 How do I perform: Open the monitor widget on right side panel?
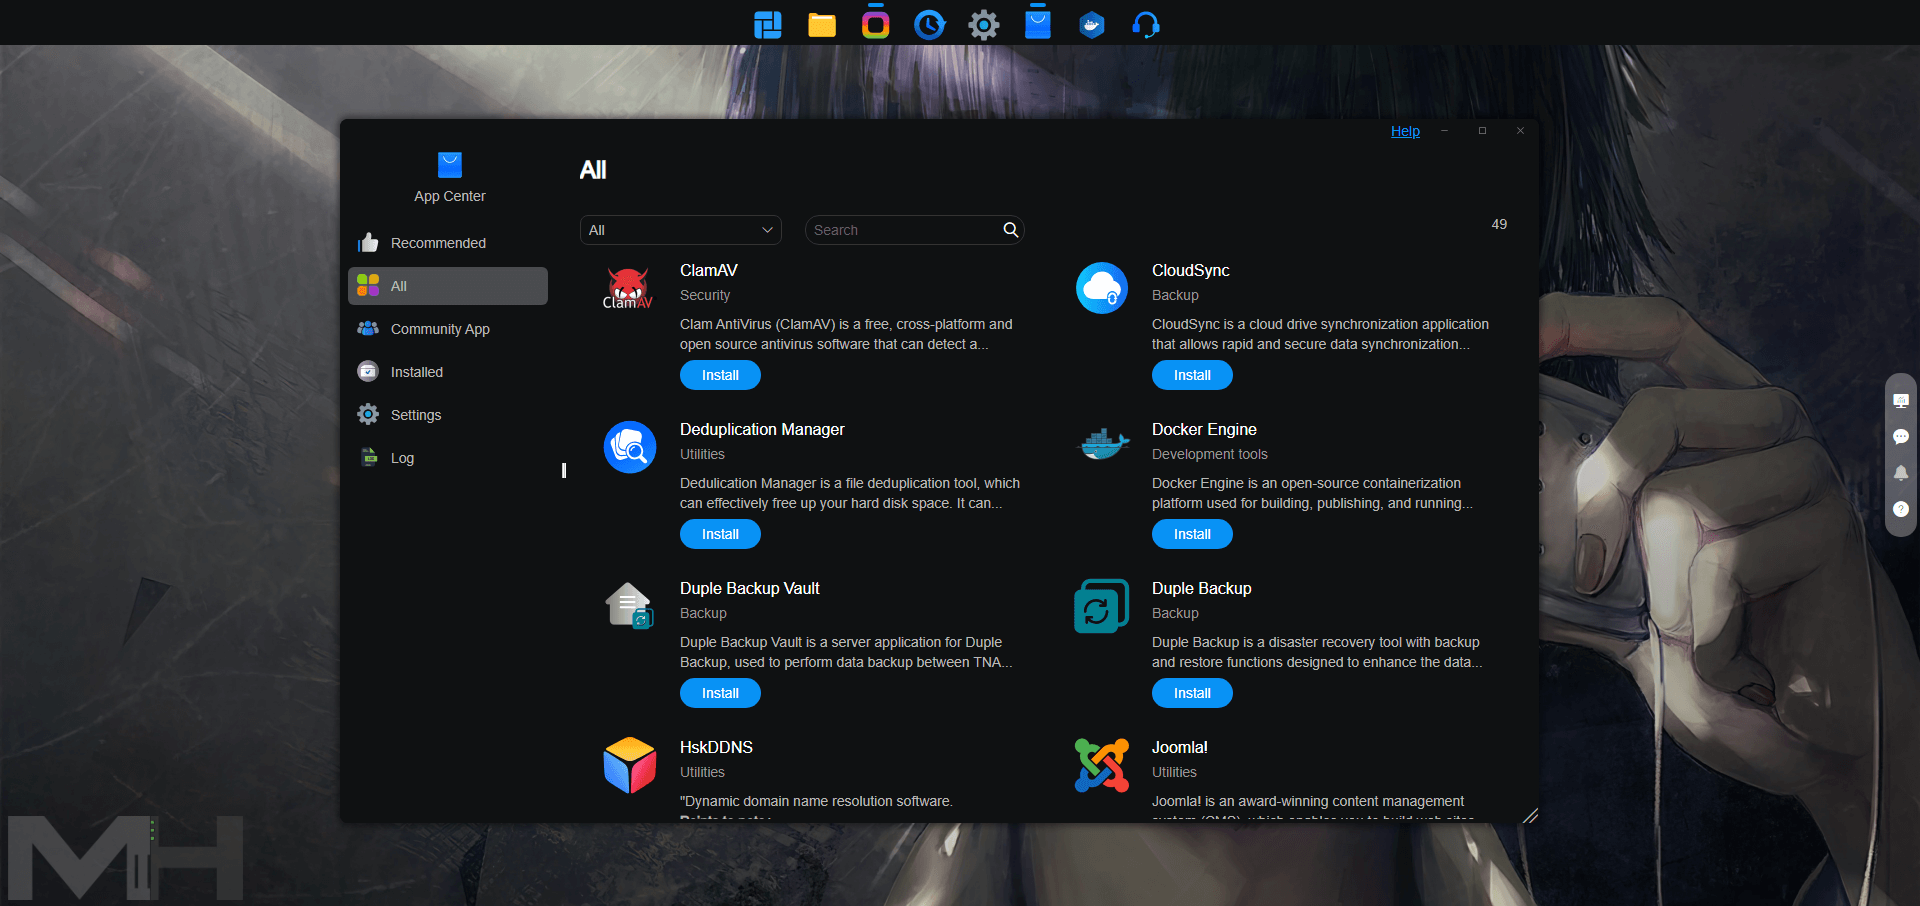point(1901,401)
